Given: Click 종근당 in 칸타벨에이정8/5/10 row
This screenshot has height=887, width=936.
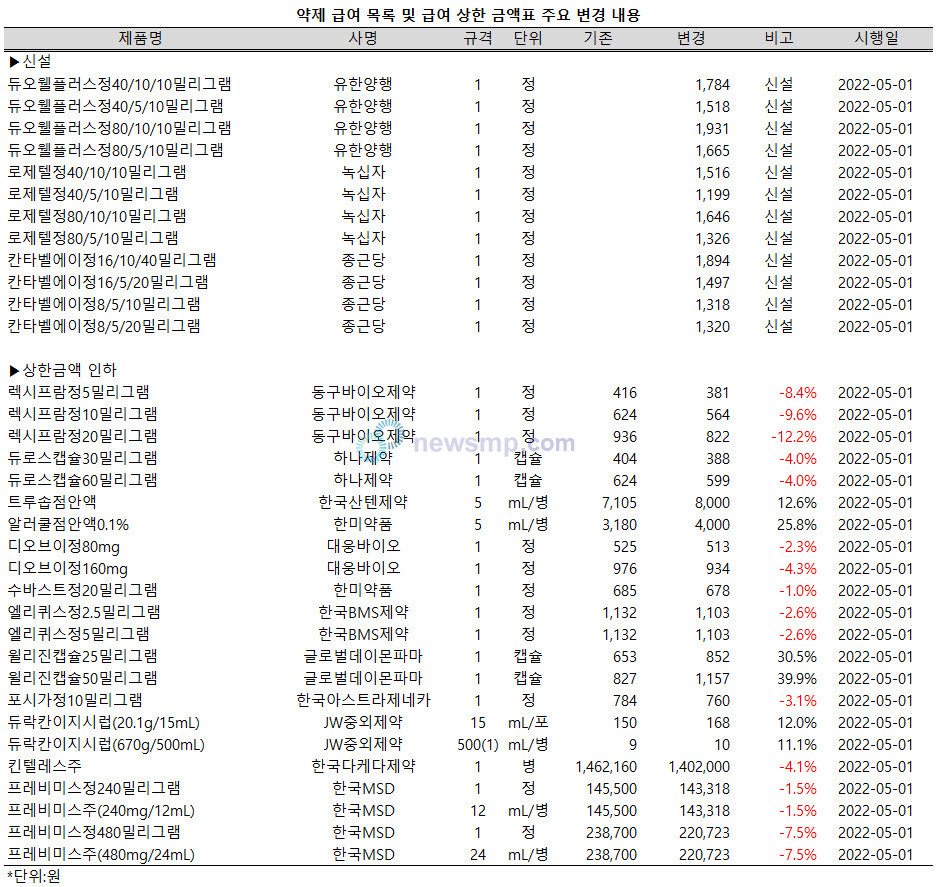Looking at the screenshot, I should (363, 304).
